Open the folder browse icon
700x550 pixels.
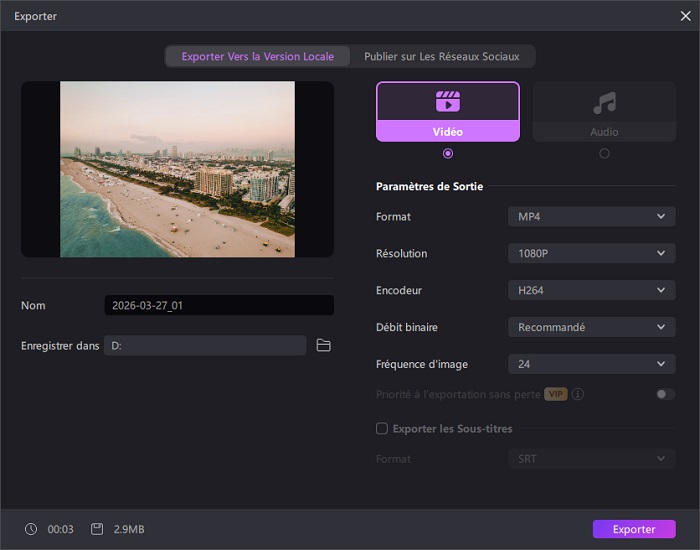(x=323, y=345)
